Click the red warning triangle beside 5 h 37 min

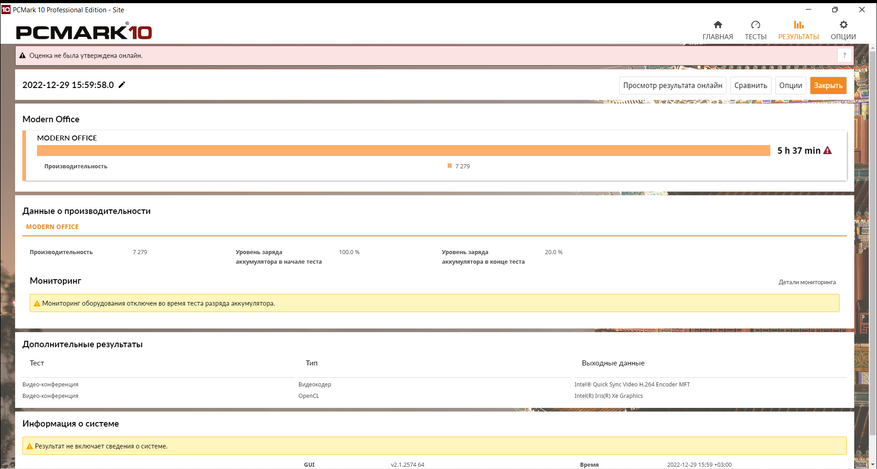[828, 150]
